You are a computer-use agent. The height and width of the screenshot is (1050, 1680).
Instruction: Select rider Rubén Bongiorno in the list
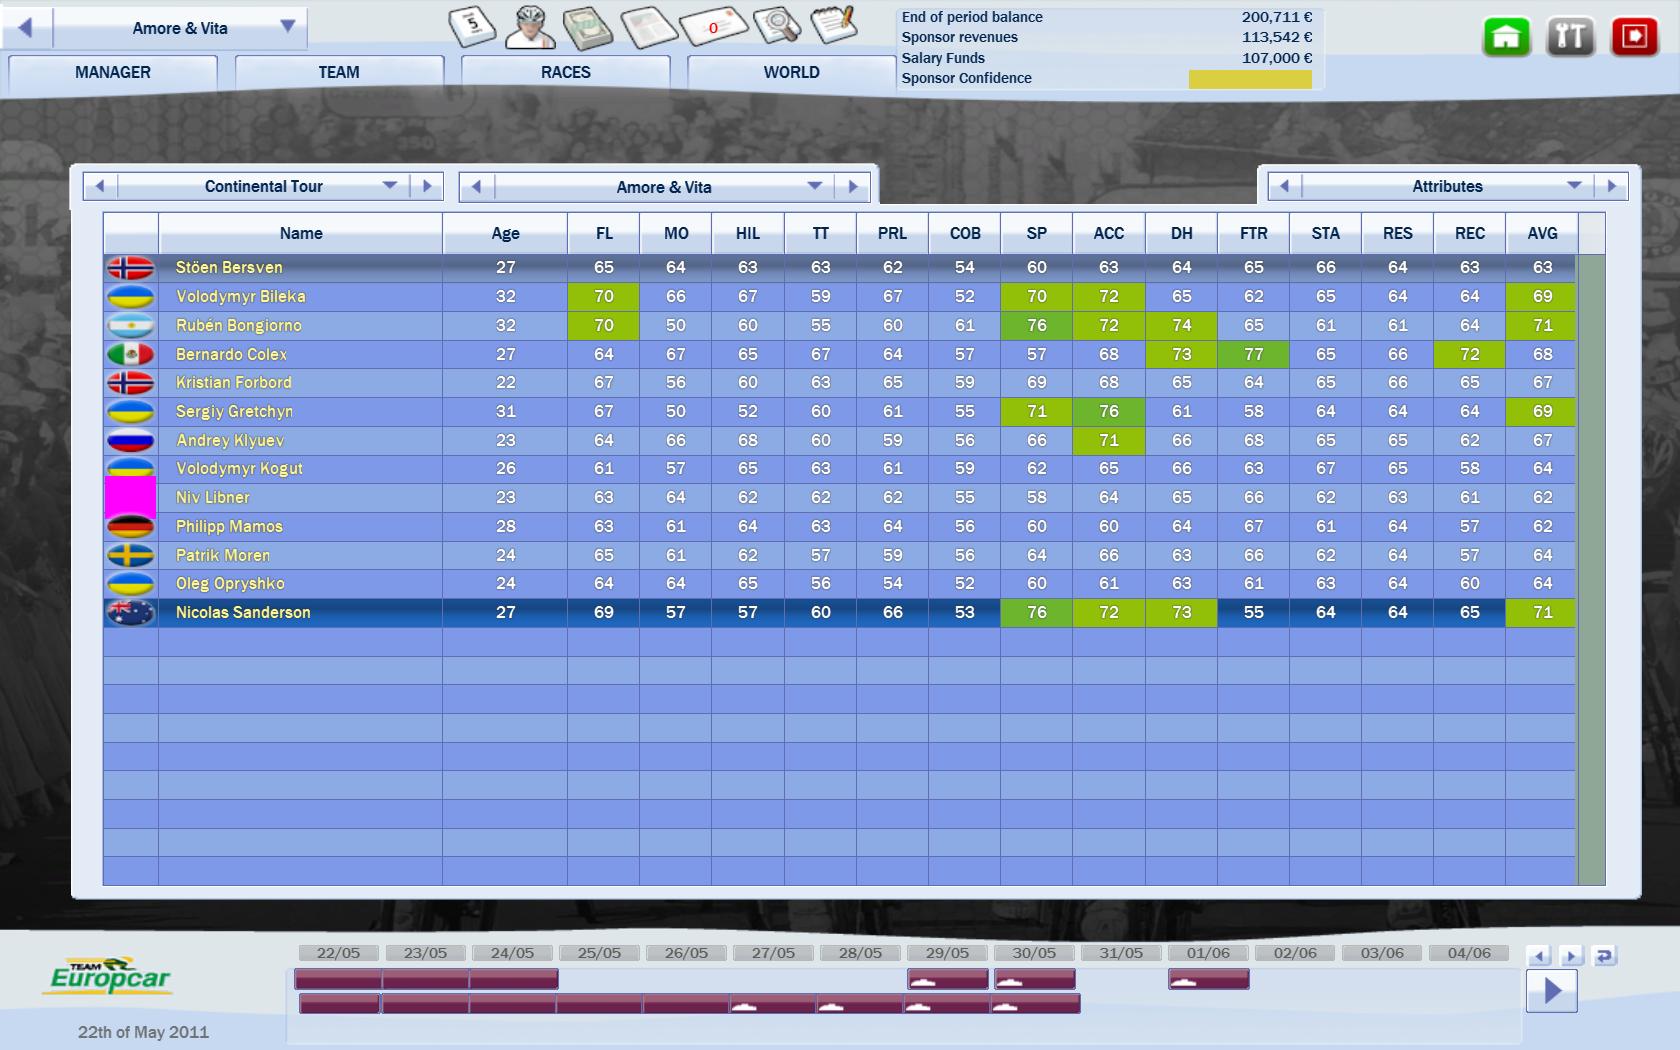(238, 325)
